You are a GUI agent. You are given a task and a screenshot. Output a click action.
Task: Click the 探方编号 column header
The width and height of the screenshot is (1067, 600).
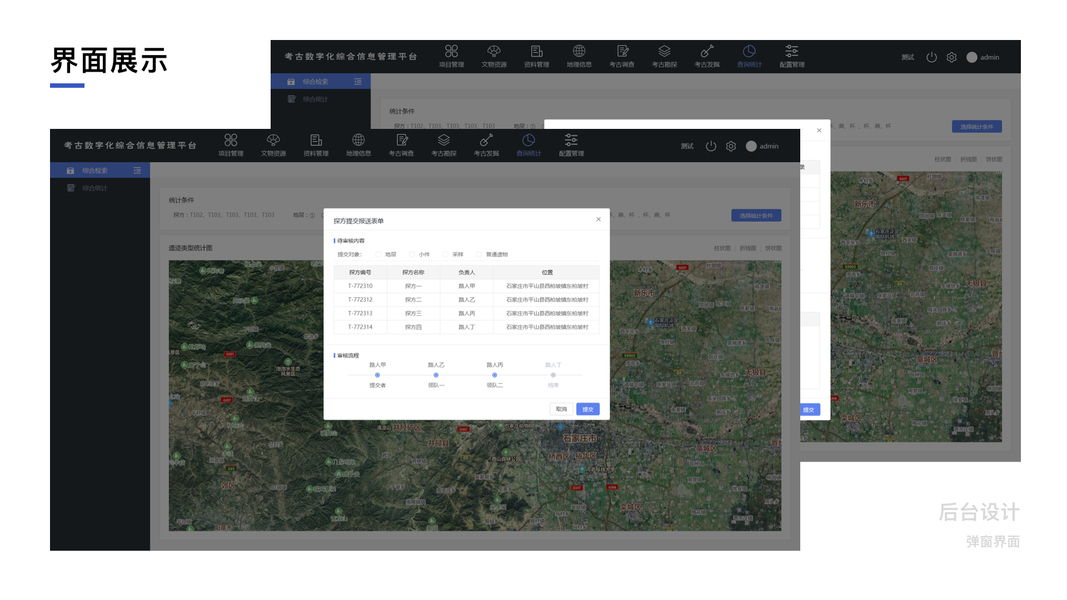pyautogui.click(x=360, y=272)
